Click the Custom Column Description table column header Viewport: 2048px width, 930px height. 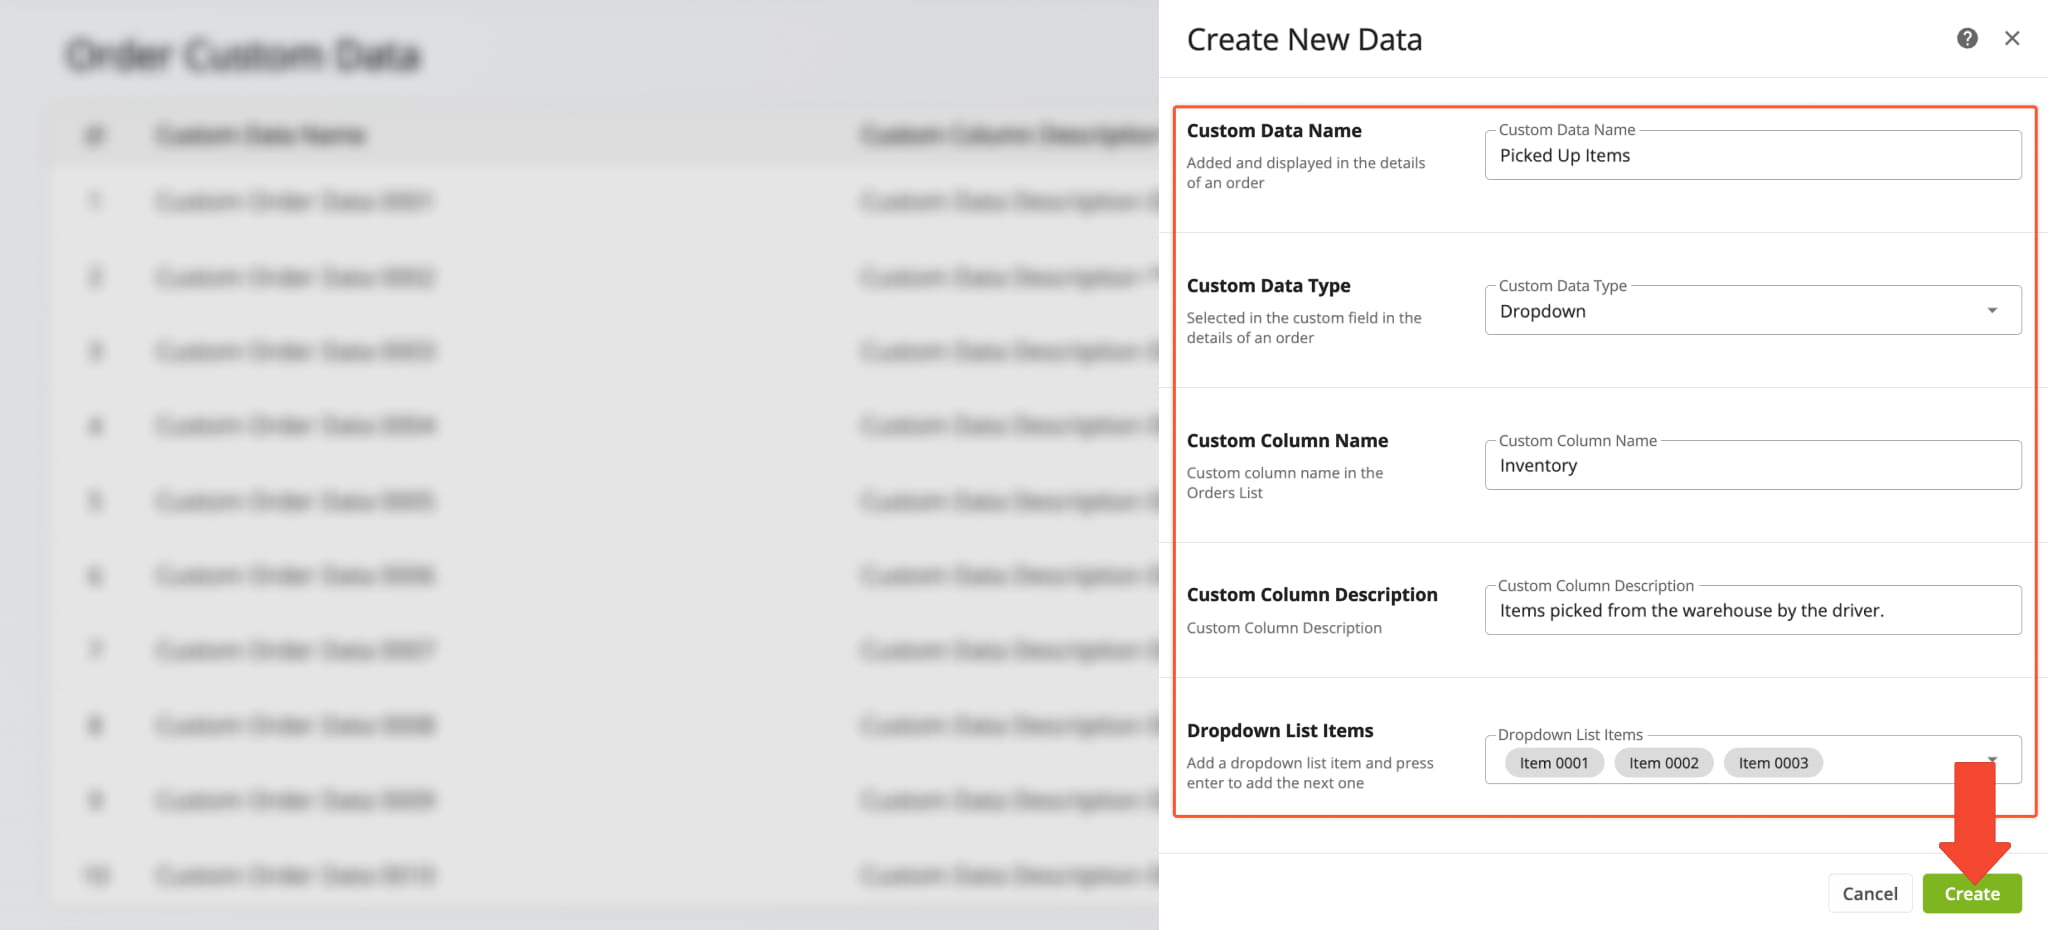1005,135
